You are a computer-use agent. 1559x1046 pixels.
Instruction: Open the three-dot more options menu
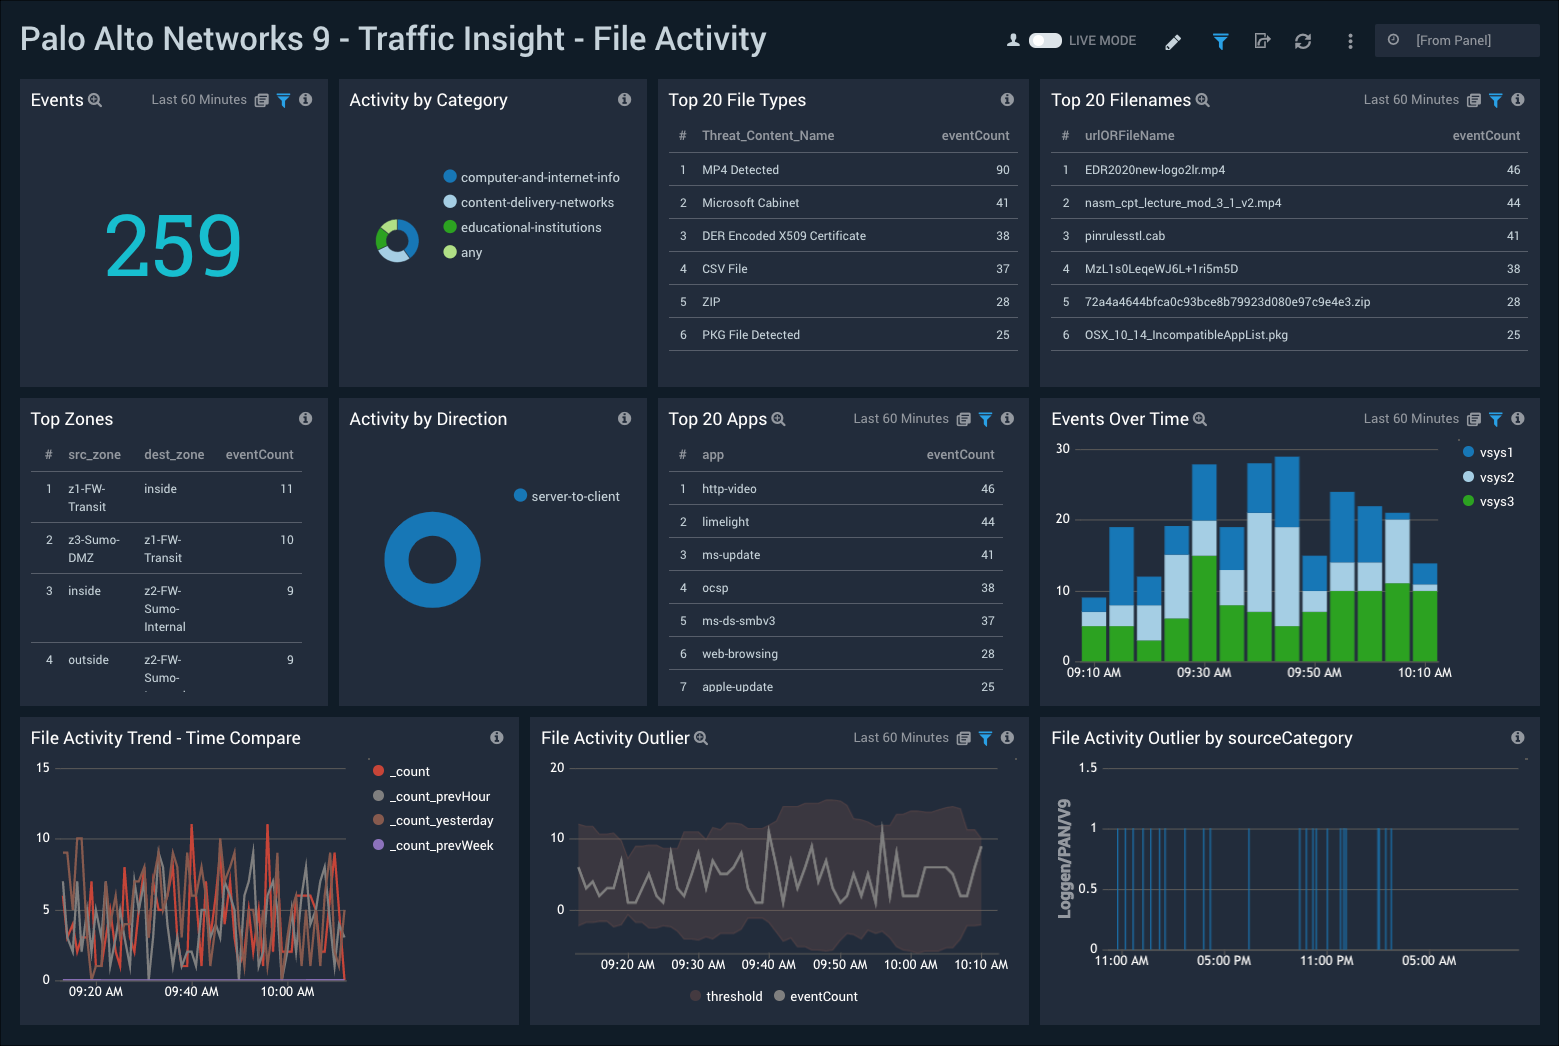click(1349, 41)
